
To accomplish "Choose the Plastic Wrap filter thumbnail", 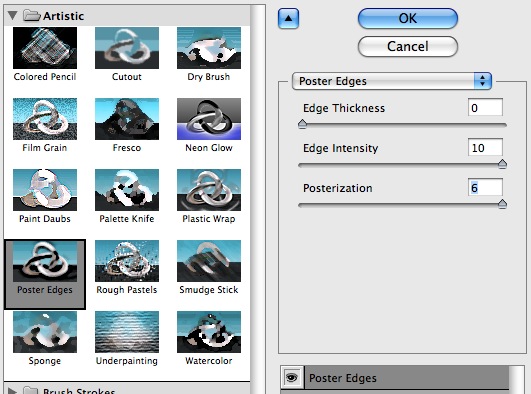I will click(x=209, y=190).
